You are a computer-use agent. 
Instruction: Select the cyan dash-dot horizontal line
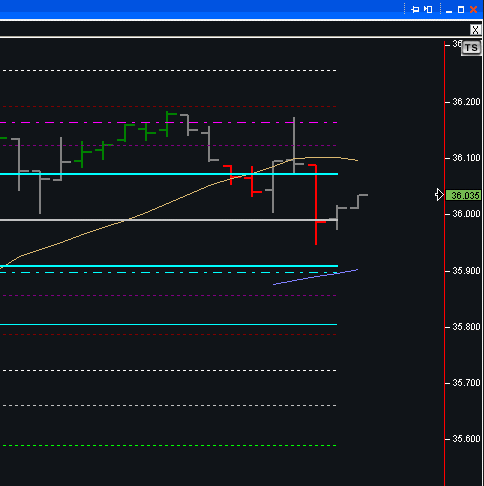tap(168, 273)
